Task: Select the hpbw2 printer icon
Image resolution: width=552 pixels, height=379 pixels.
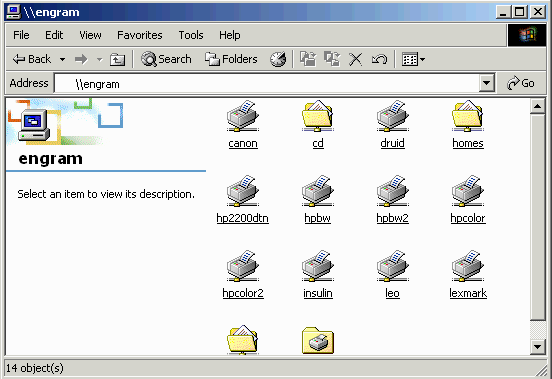Action: 393,191
